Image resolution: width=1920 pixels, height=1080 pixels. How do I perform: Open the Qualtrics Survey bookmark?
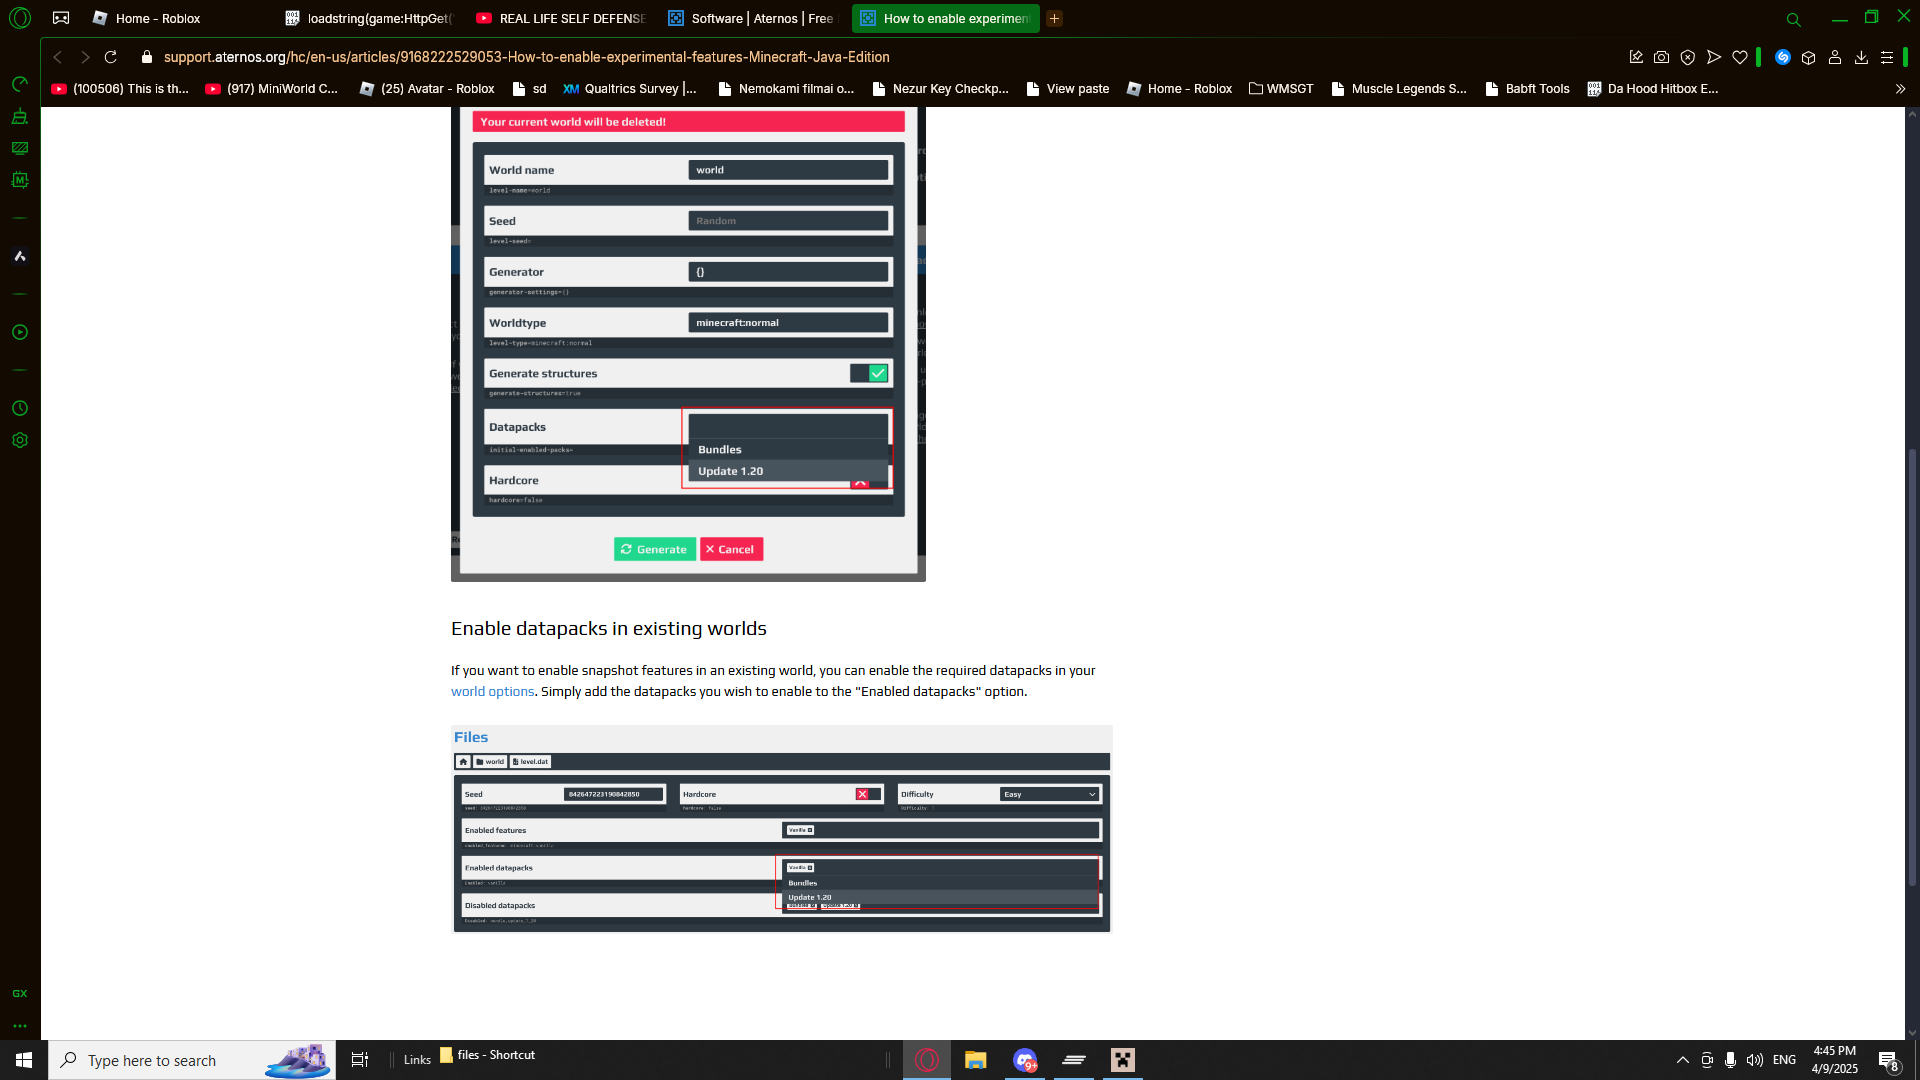point(630,89)
